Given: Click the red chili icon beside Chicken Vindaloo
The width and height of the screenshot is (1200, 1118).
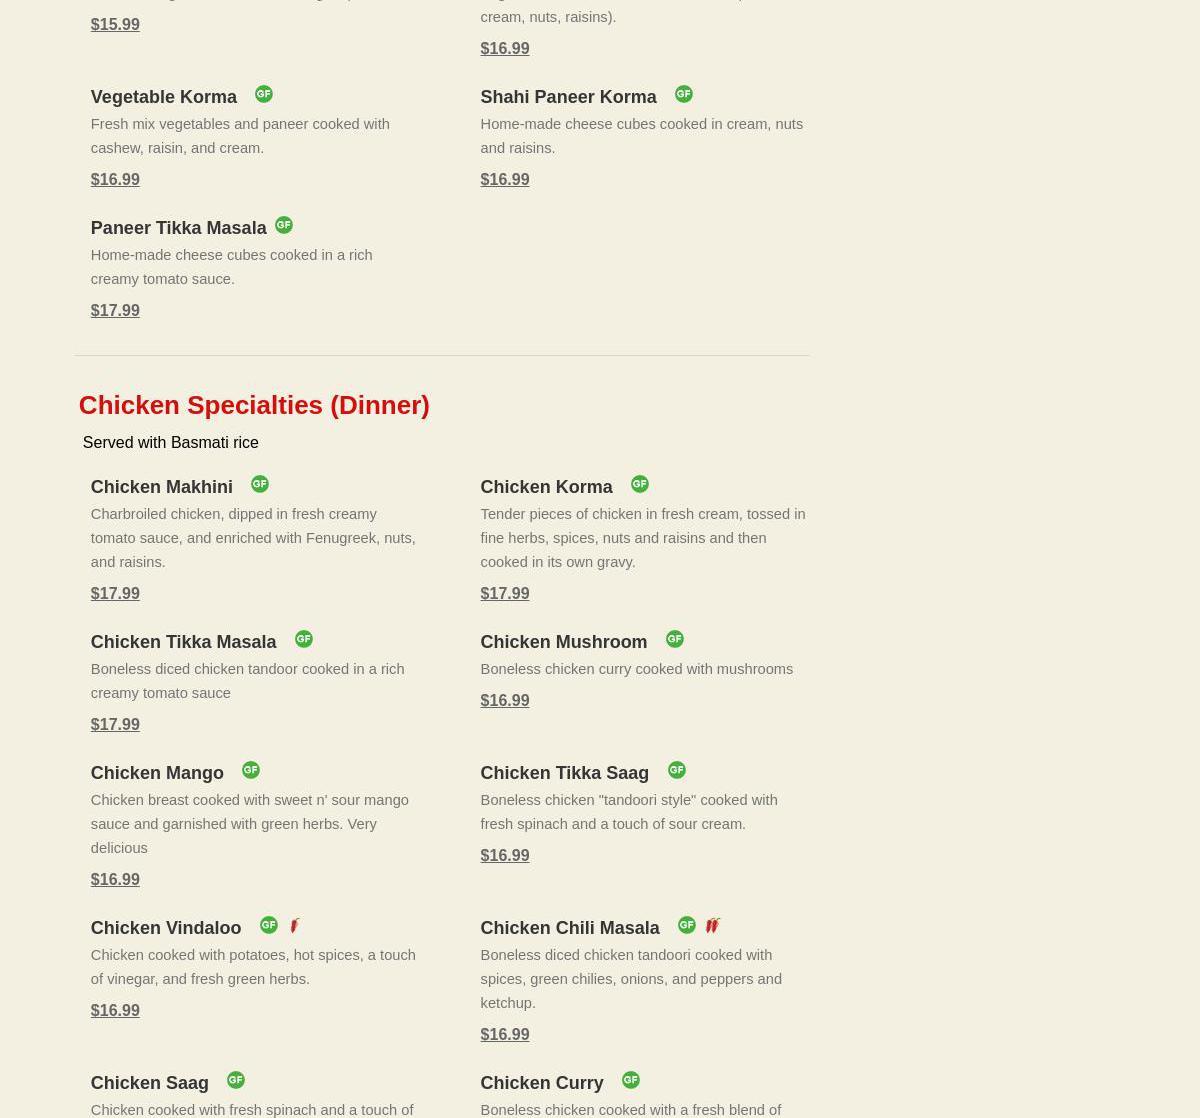Looking at the screenshot, I should [x=295, y=926].
